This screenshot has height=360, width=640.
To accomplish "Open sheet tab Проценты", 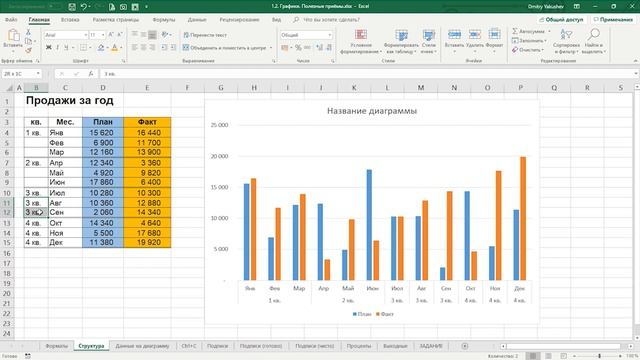I will click(359, 346).
